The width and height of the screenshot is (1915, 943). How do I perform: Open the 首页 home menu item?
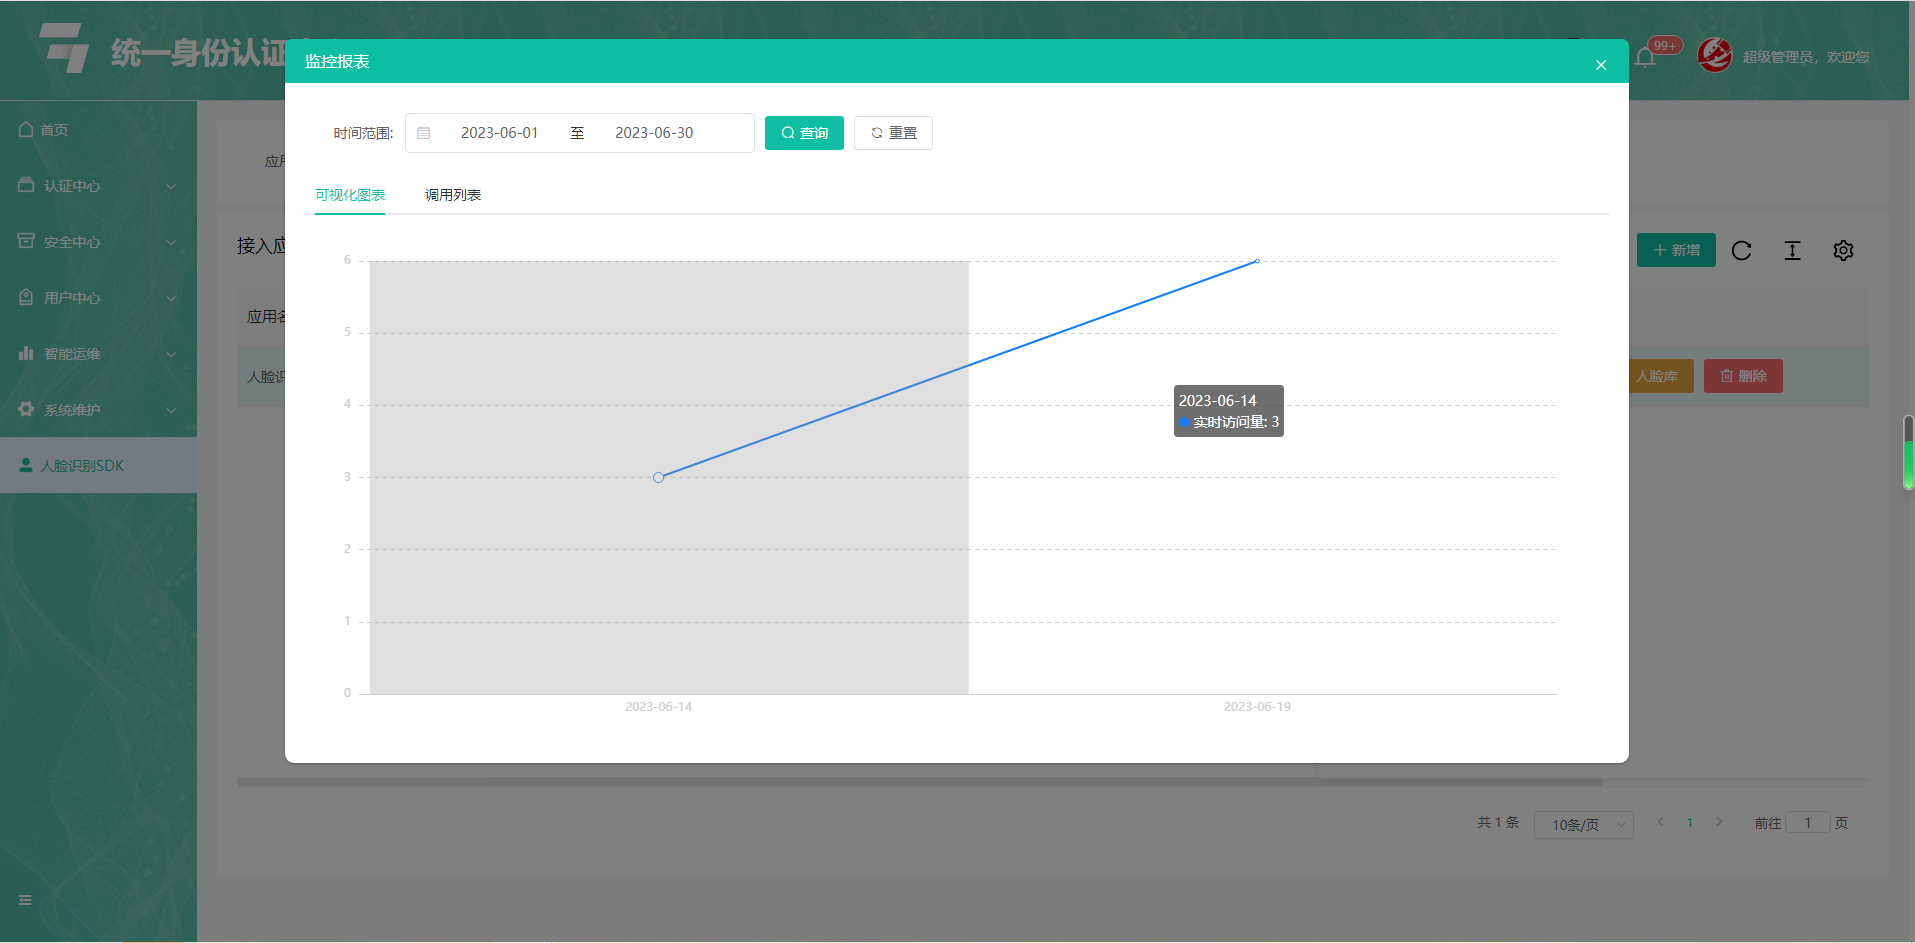click(x=98, y=130)
